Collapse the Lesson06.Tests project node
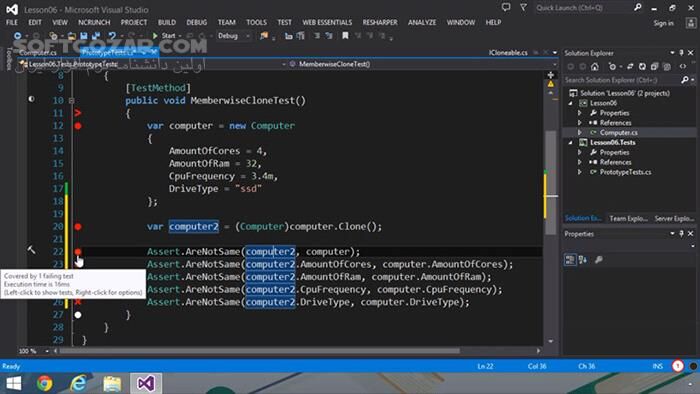 tap(571, 143)
